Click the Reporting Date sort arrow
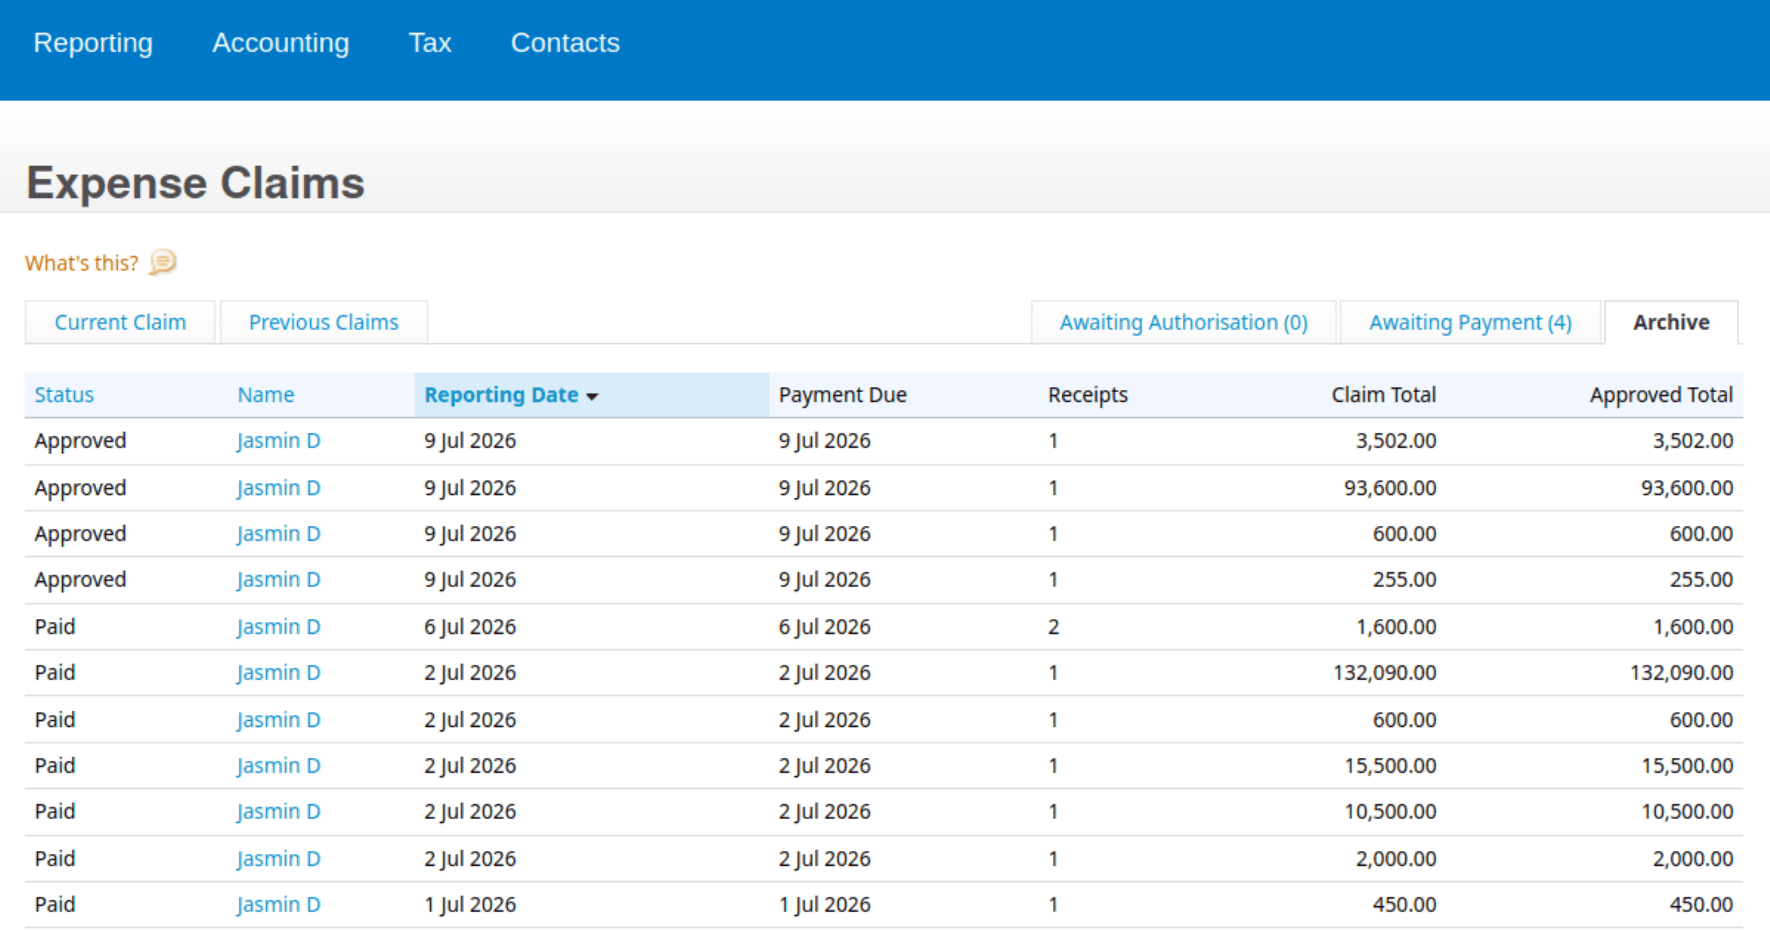Viewport: 1770px width, 931px height. tap(592, 397)
